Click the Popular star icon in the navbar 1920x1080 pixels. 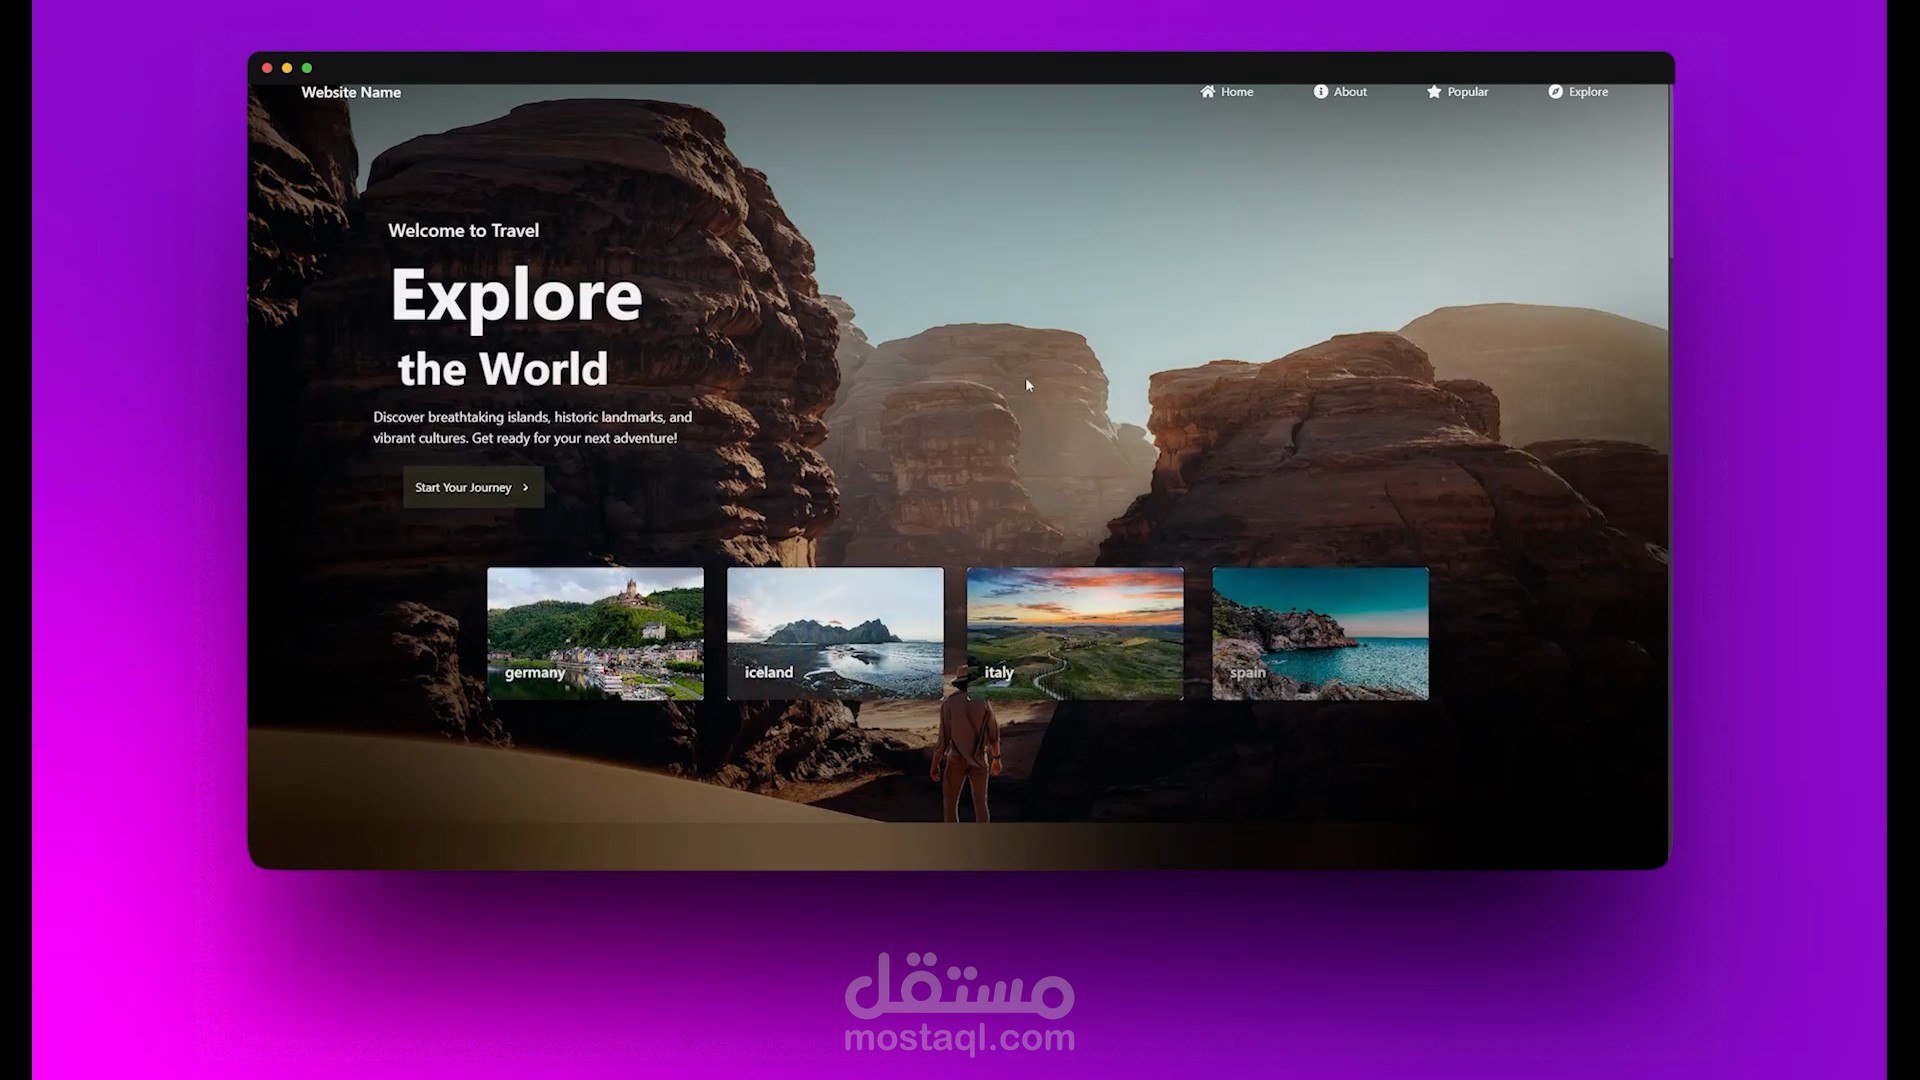(x=1433, y=91)
